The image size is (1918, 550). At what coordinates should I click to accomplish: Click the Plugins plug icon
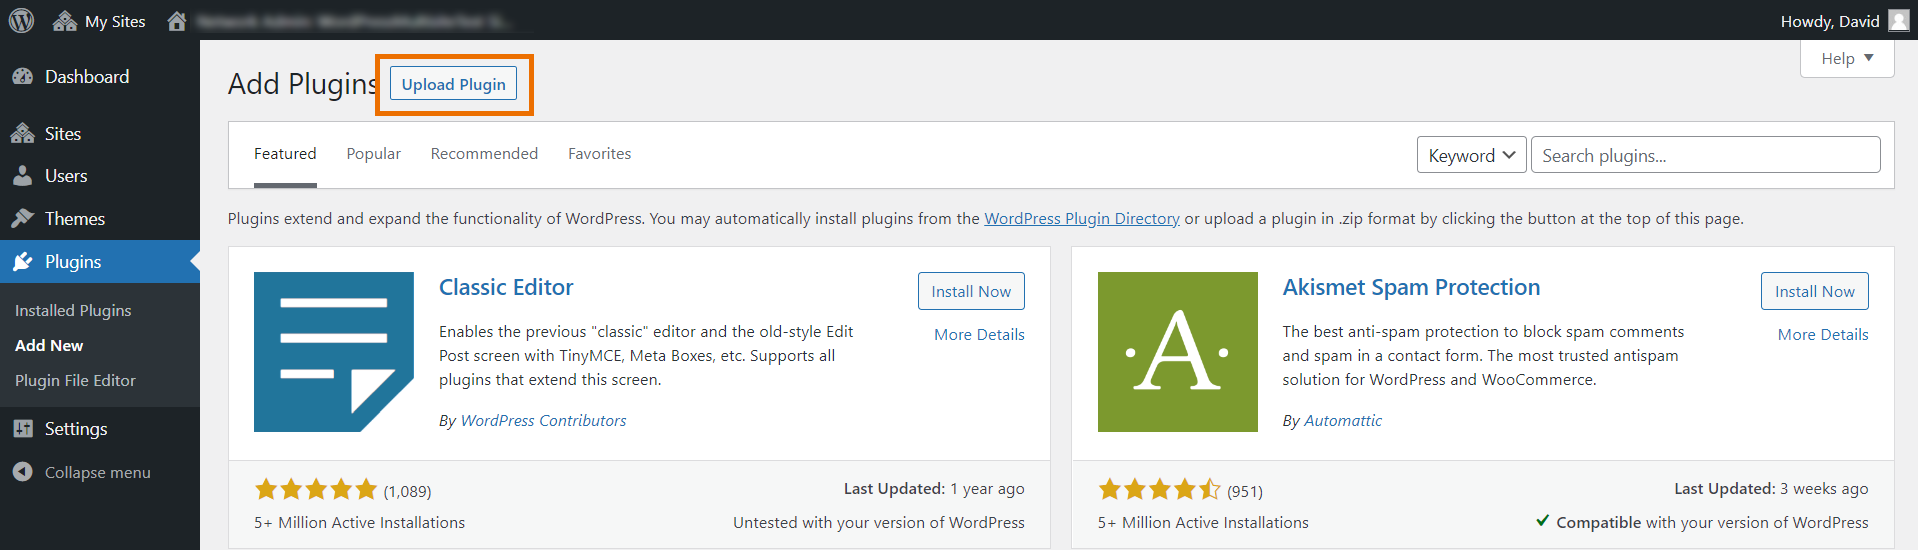click(22, 261)
